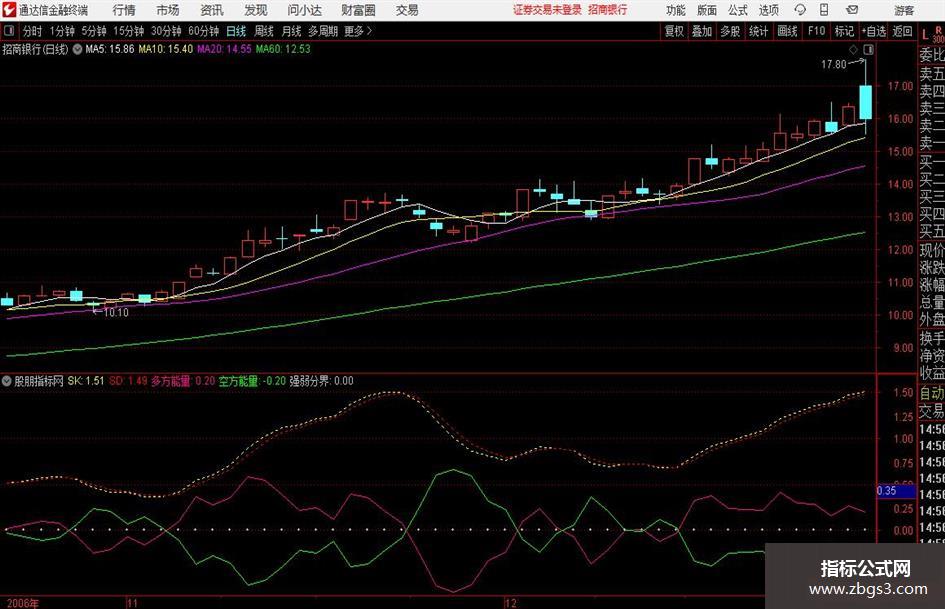The height and width of the screenshot is (609, 945).
Task: Click the MA20: 14.55 label
Action: (224, 49)
